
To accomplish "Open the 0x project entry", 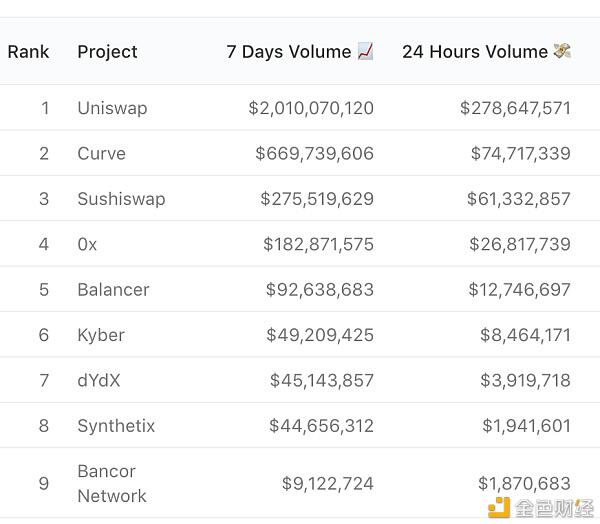I will (x=87, y=244).
